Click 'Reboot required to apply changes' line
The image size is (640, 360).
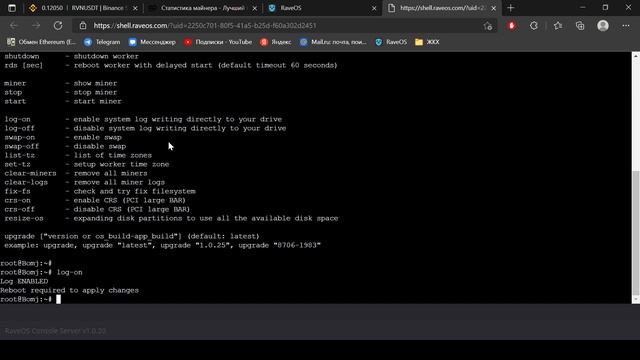pyautogui.click(x=69, y=290)
